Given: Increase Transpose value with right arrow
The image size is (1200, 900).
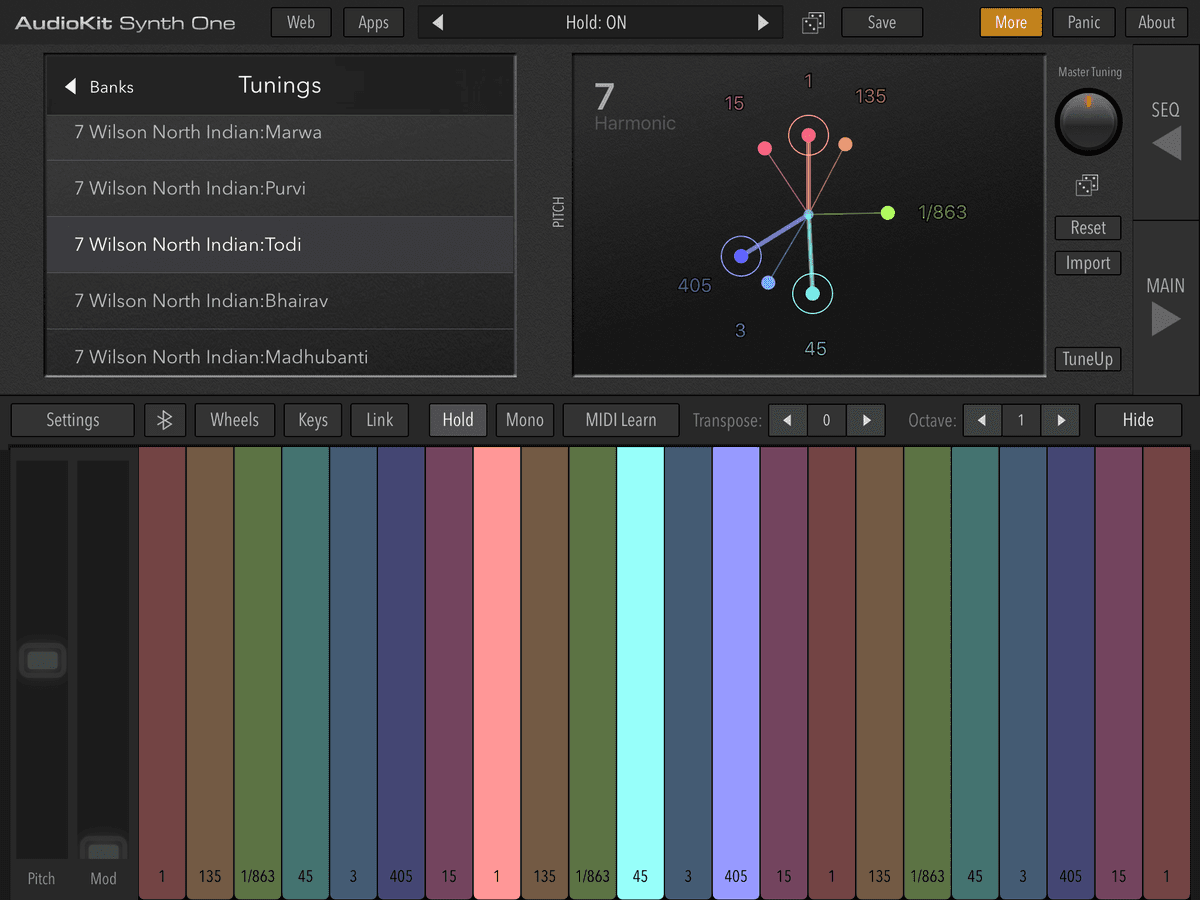Looking at the screenshot, I should (x=866, y=420).
